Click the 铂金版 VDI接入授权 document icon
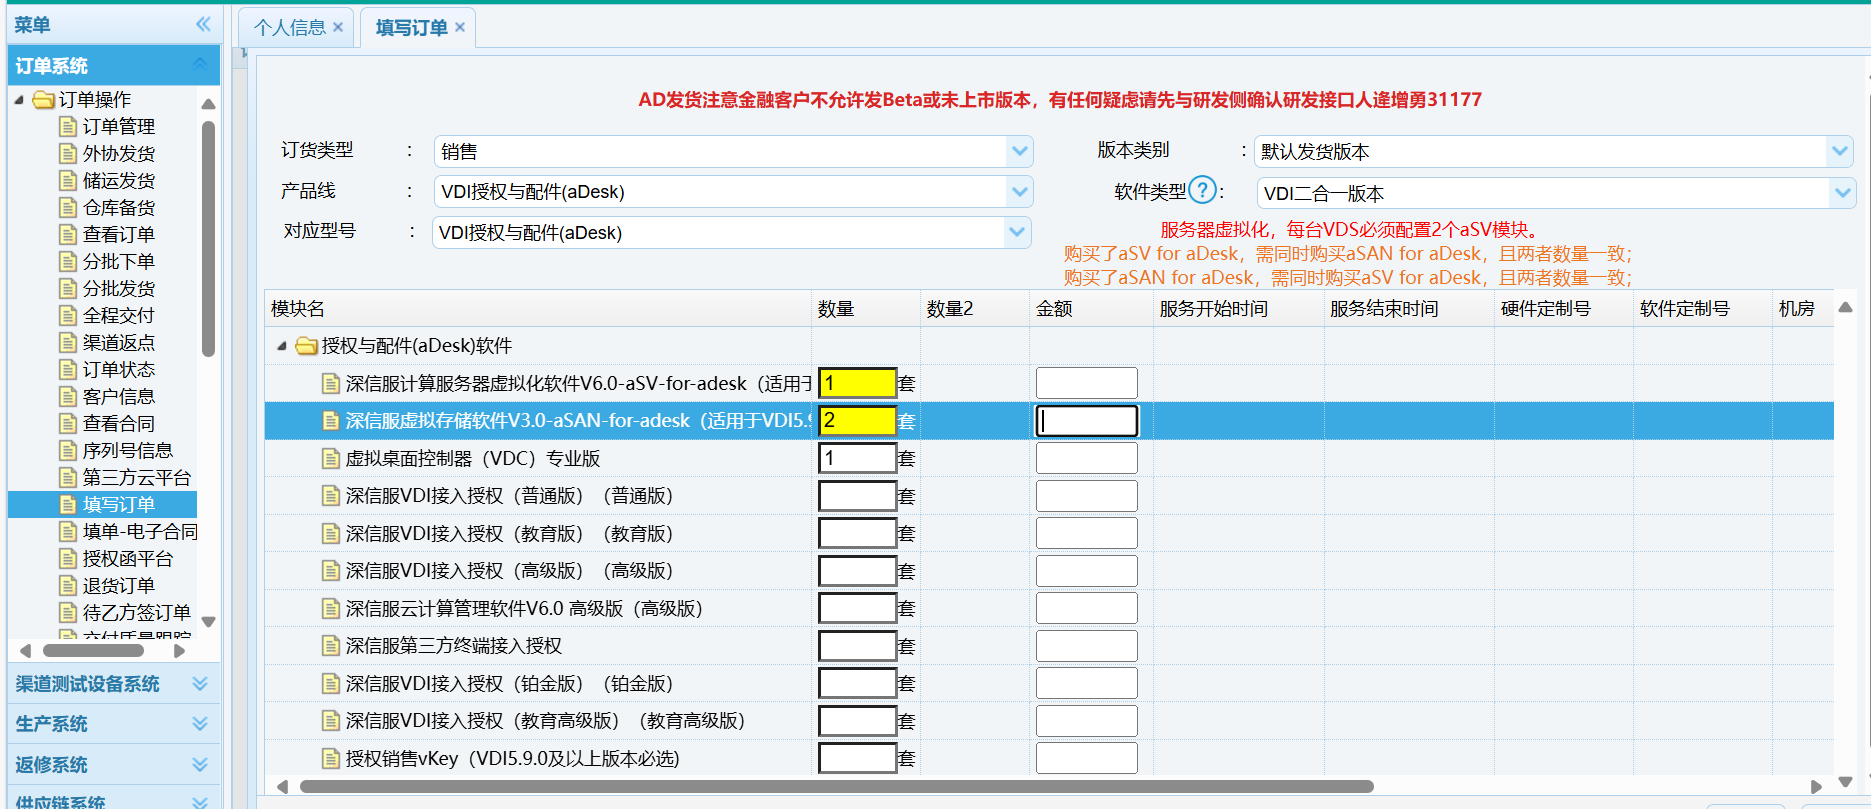 pyautogui.click(x=330, y=683)
